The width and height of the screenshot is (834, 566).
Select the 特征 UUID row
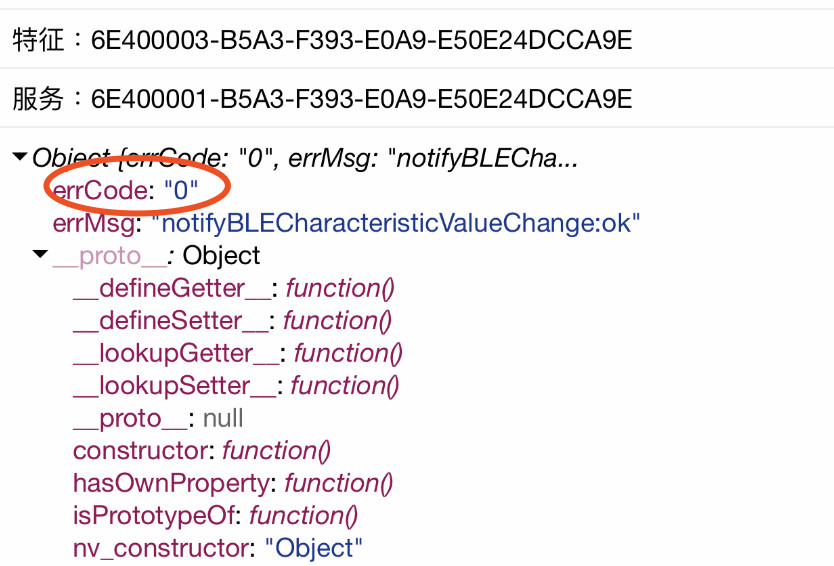coord(321,40)
